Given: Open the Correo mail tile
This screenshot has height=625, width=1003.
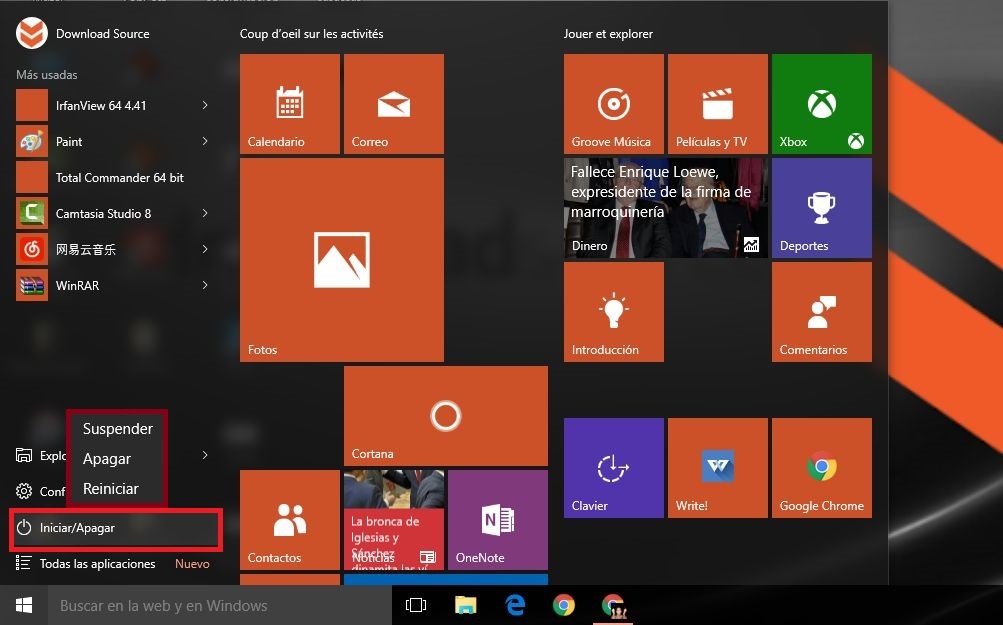Looking at the screenshot, I should [393, 104].
